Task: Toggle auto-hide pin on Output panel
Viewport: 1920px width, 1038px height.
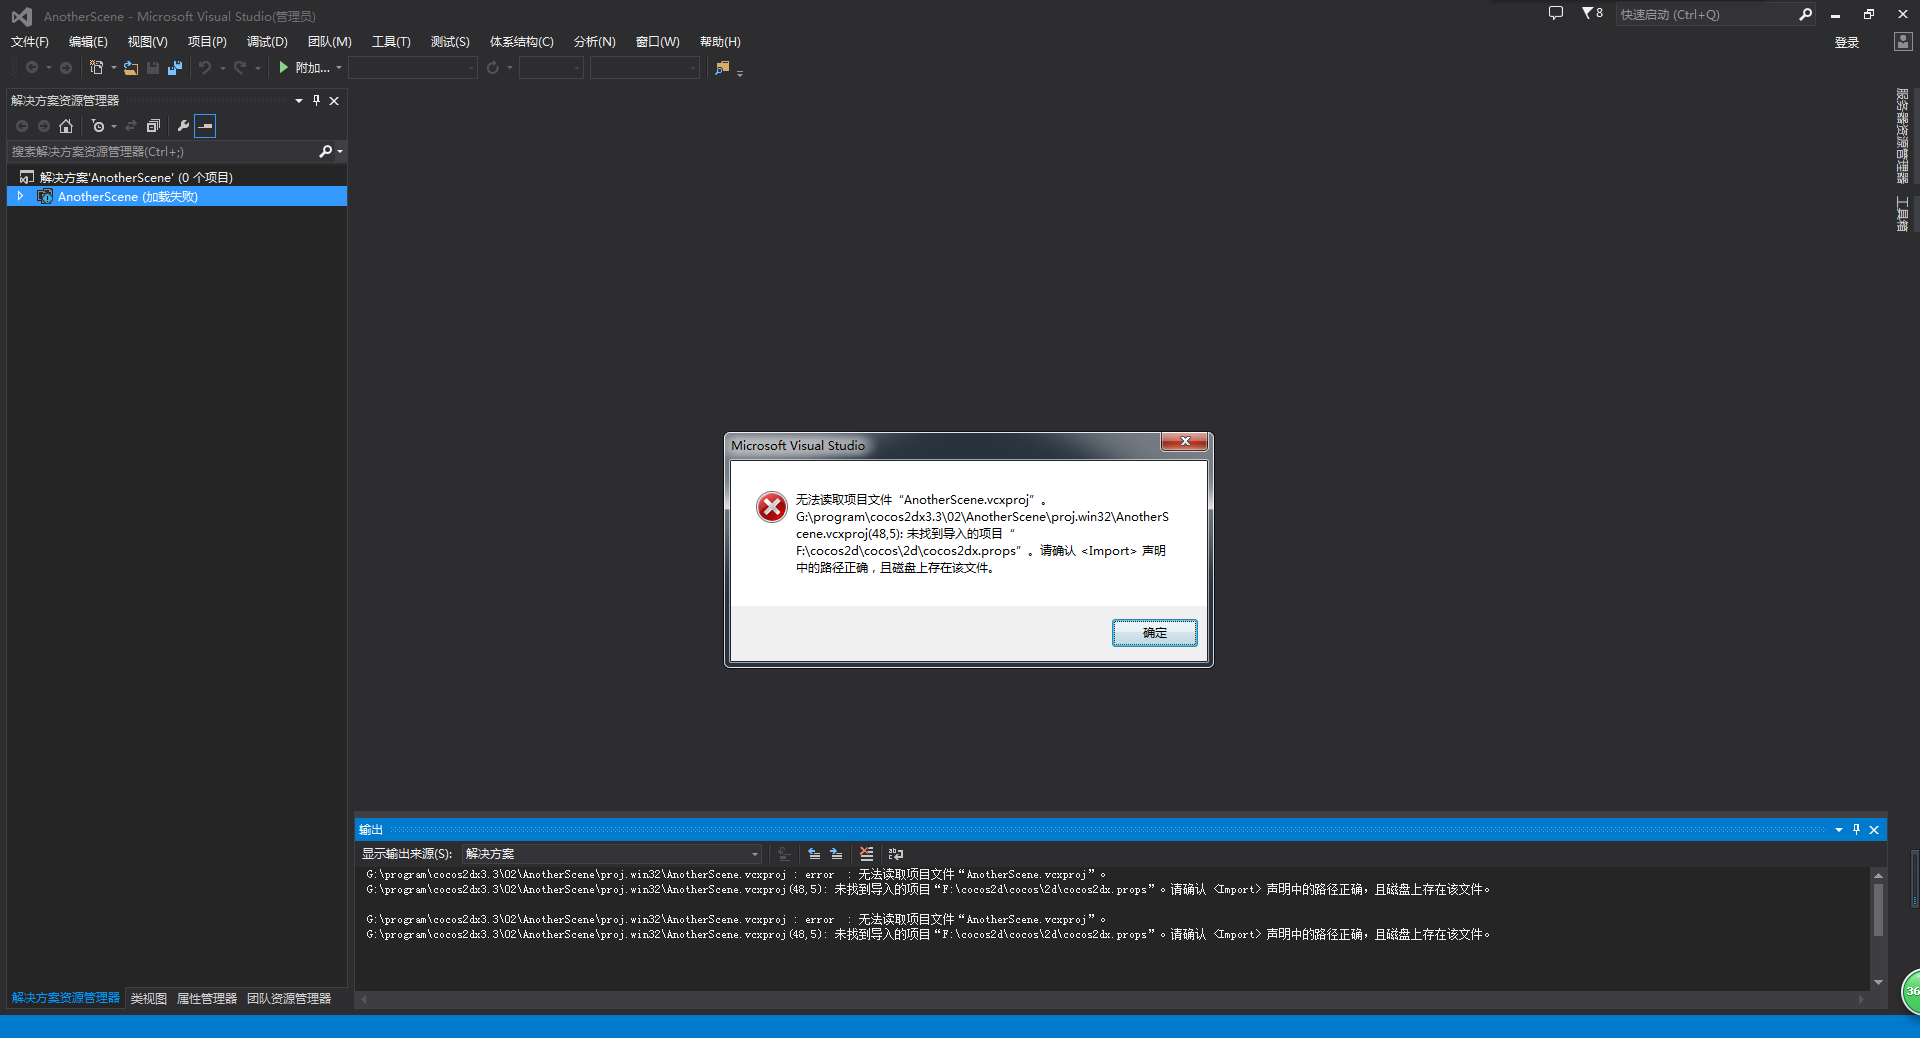Action: pyautogui.click(x=1856, y=830)
